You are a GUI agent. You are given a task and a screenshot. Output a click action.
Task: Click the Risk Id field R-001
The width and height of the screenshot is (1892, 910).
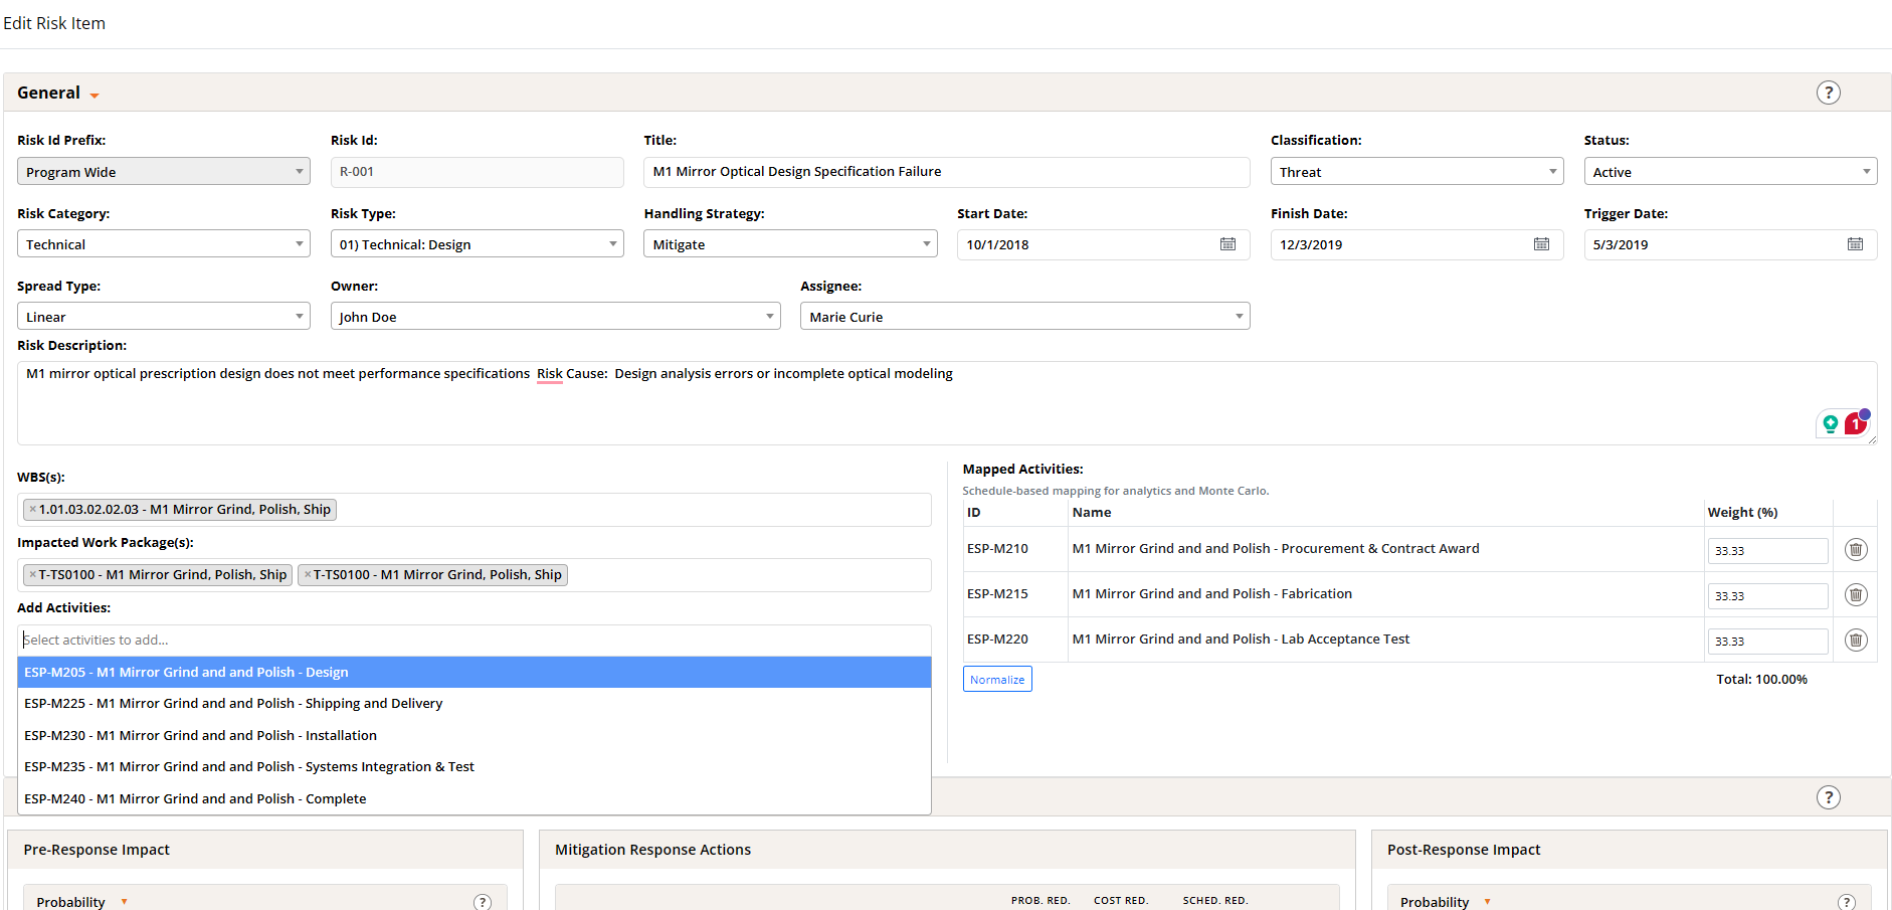tap(477, 171)
